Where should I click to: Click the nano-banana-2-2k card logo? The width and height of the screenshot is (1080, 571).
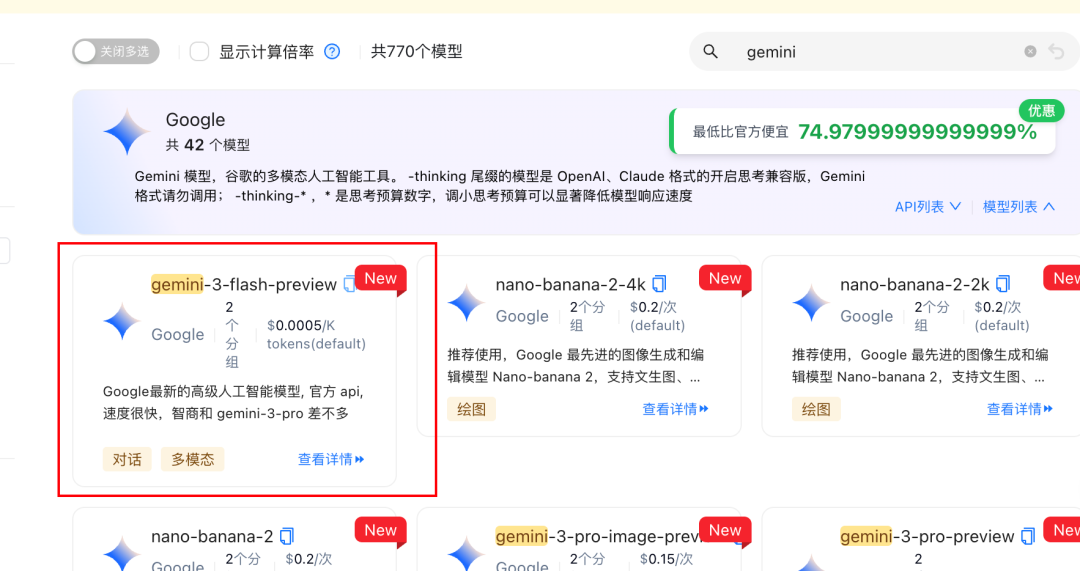coord(811,302)
